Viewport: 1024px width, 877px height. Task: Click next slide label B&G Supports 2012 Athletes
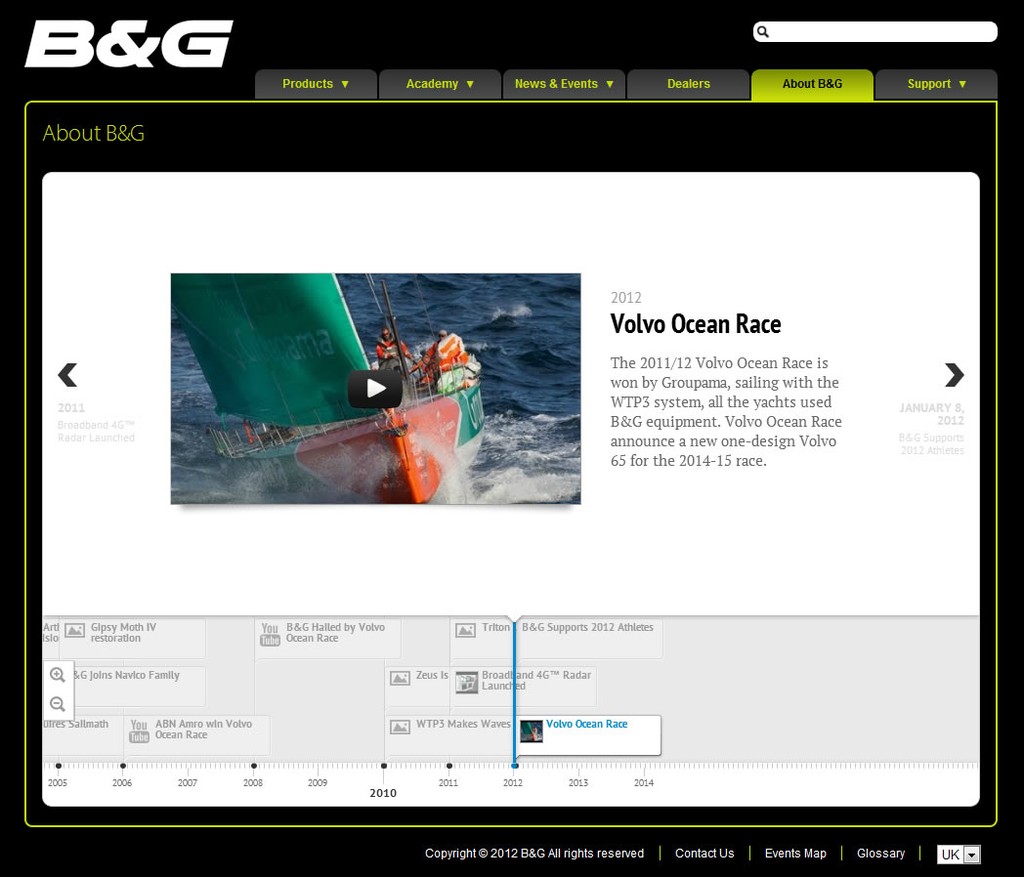[931, 444]
